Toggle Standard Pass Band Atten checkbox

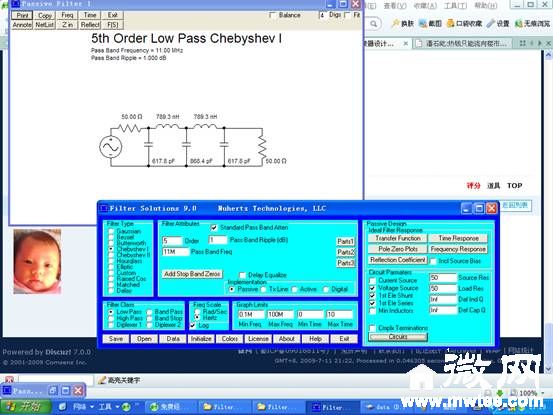214,228
